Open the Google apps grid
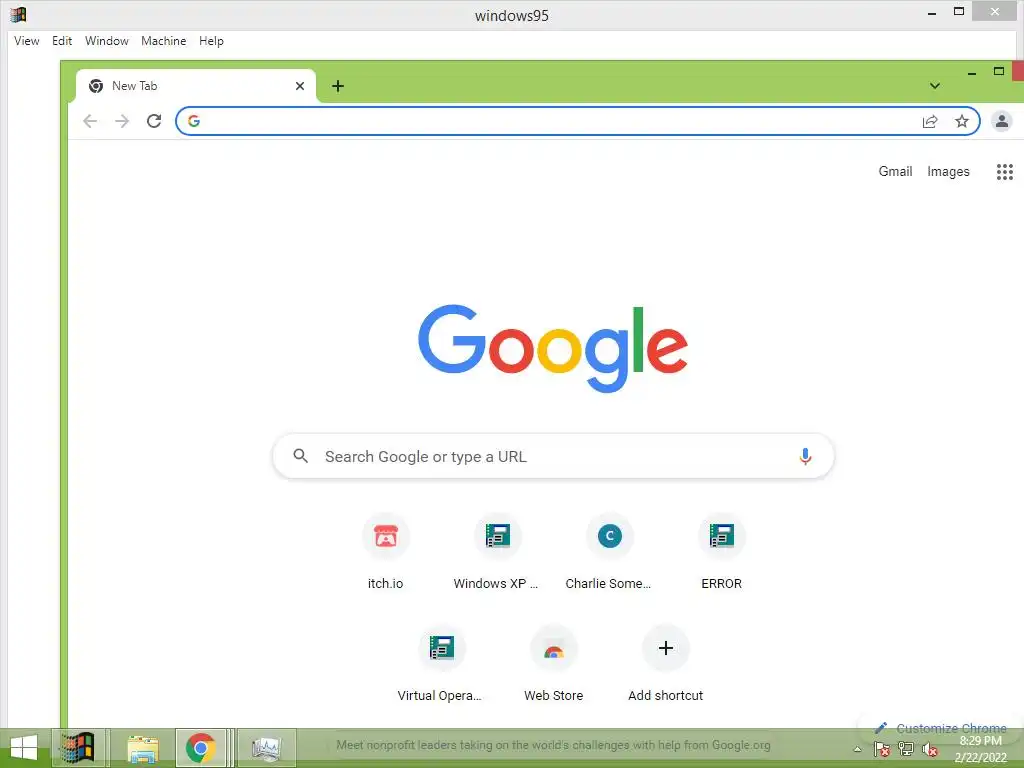 (1004, 172)
